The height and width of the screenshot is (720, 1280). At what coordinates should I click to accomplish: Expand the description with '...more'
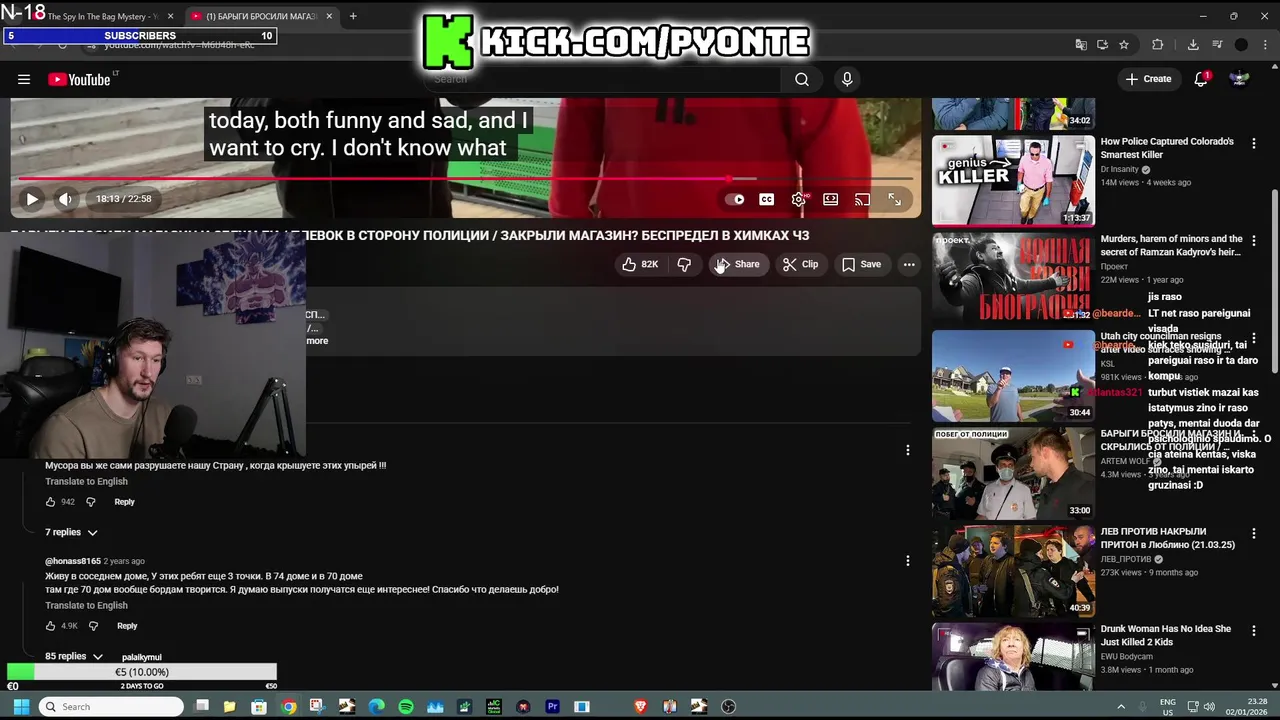pos(316,341)
